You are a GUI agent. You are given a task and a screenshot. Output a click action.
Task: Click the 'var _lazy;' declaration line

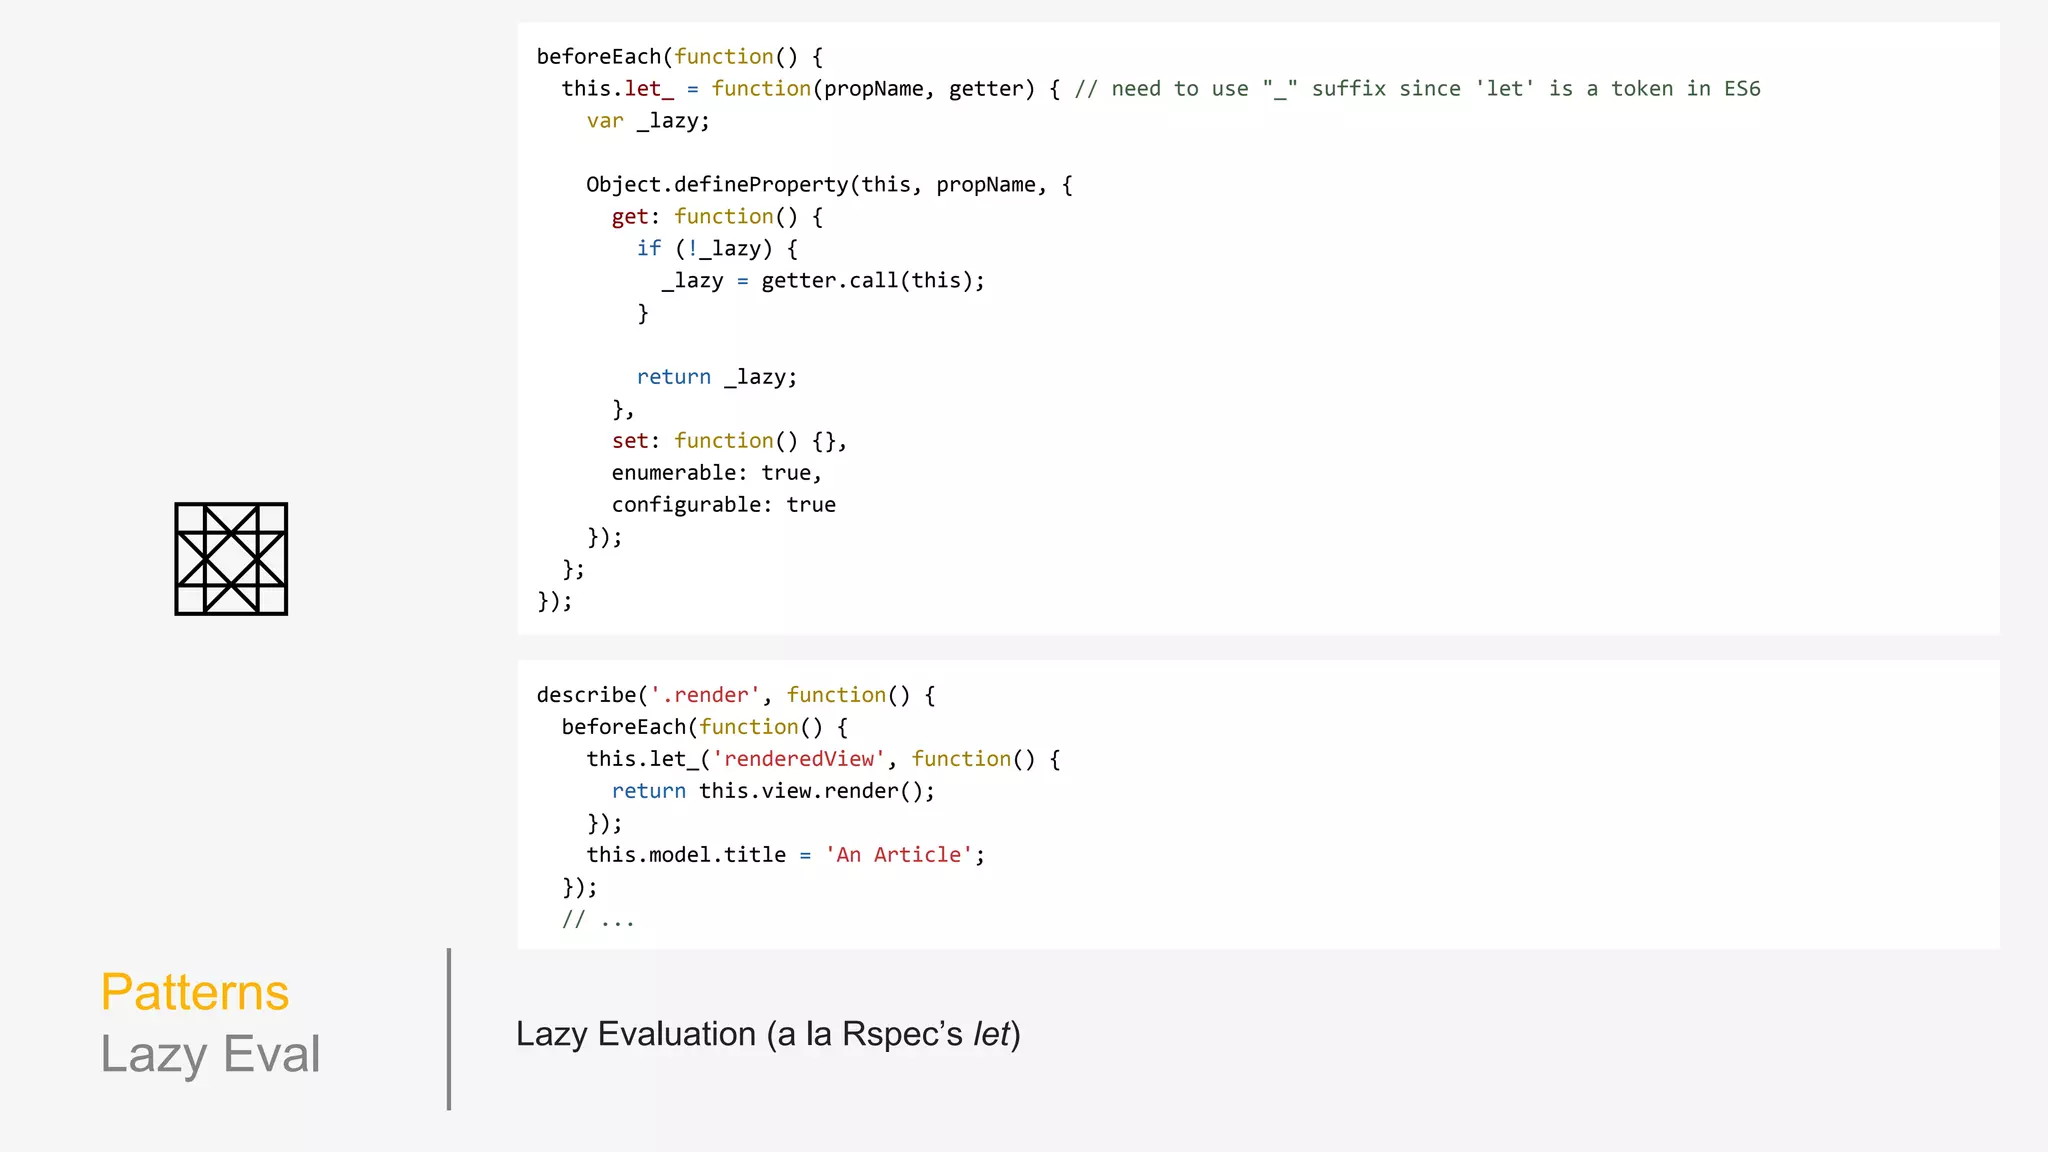[x=648, y=121]
